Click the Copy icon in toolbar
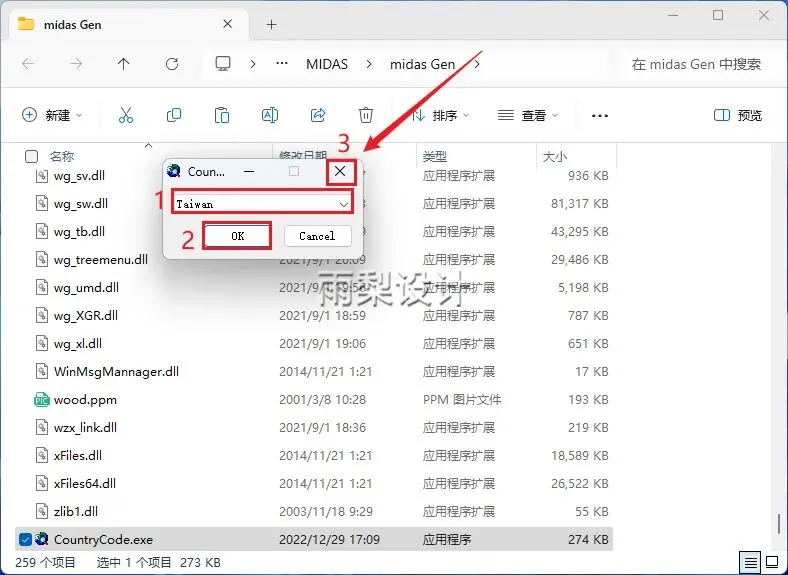 (x=174, y=116)
